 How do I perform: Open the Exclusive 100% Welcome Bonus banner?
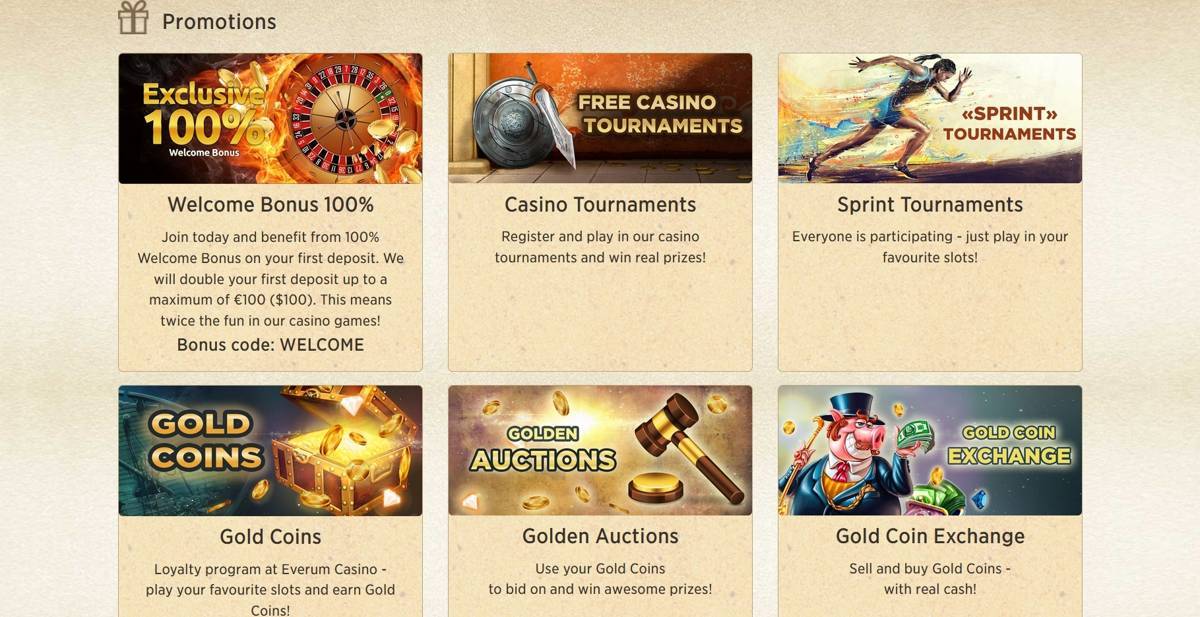(x=270, y=118)
